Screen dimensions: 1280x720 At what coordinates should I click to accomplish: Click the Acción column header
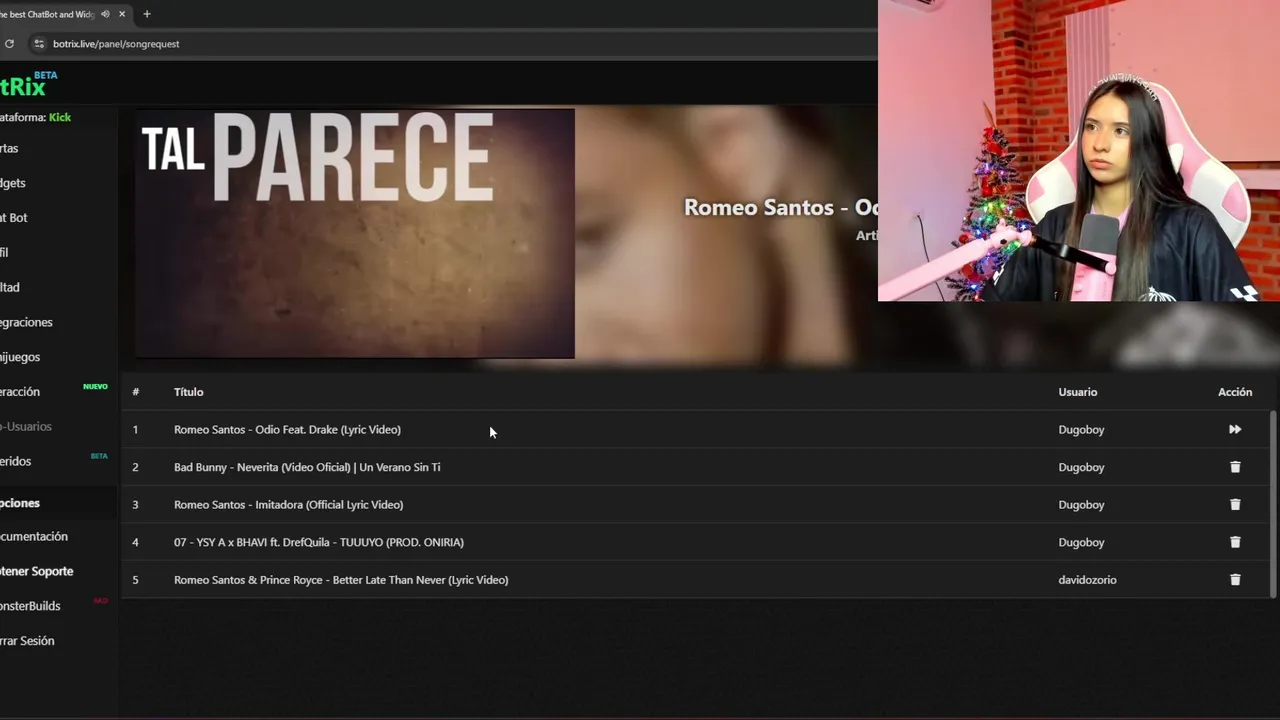(1235, 392)
